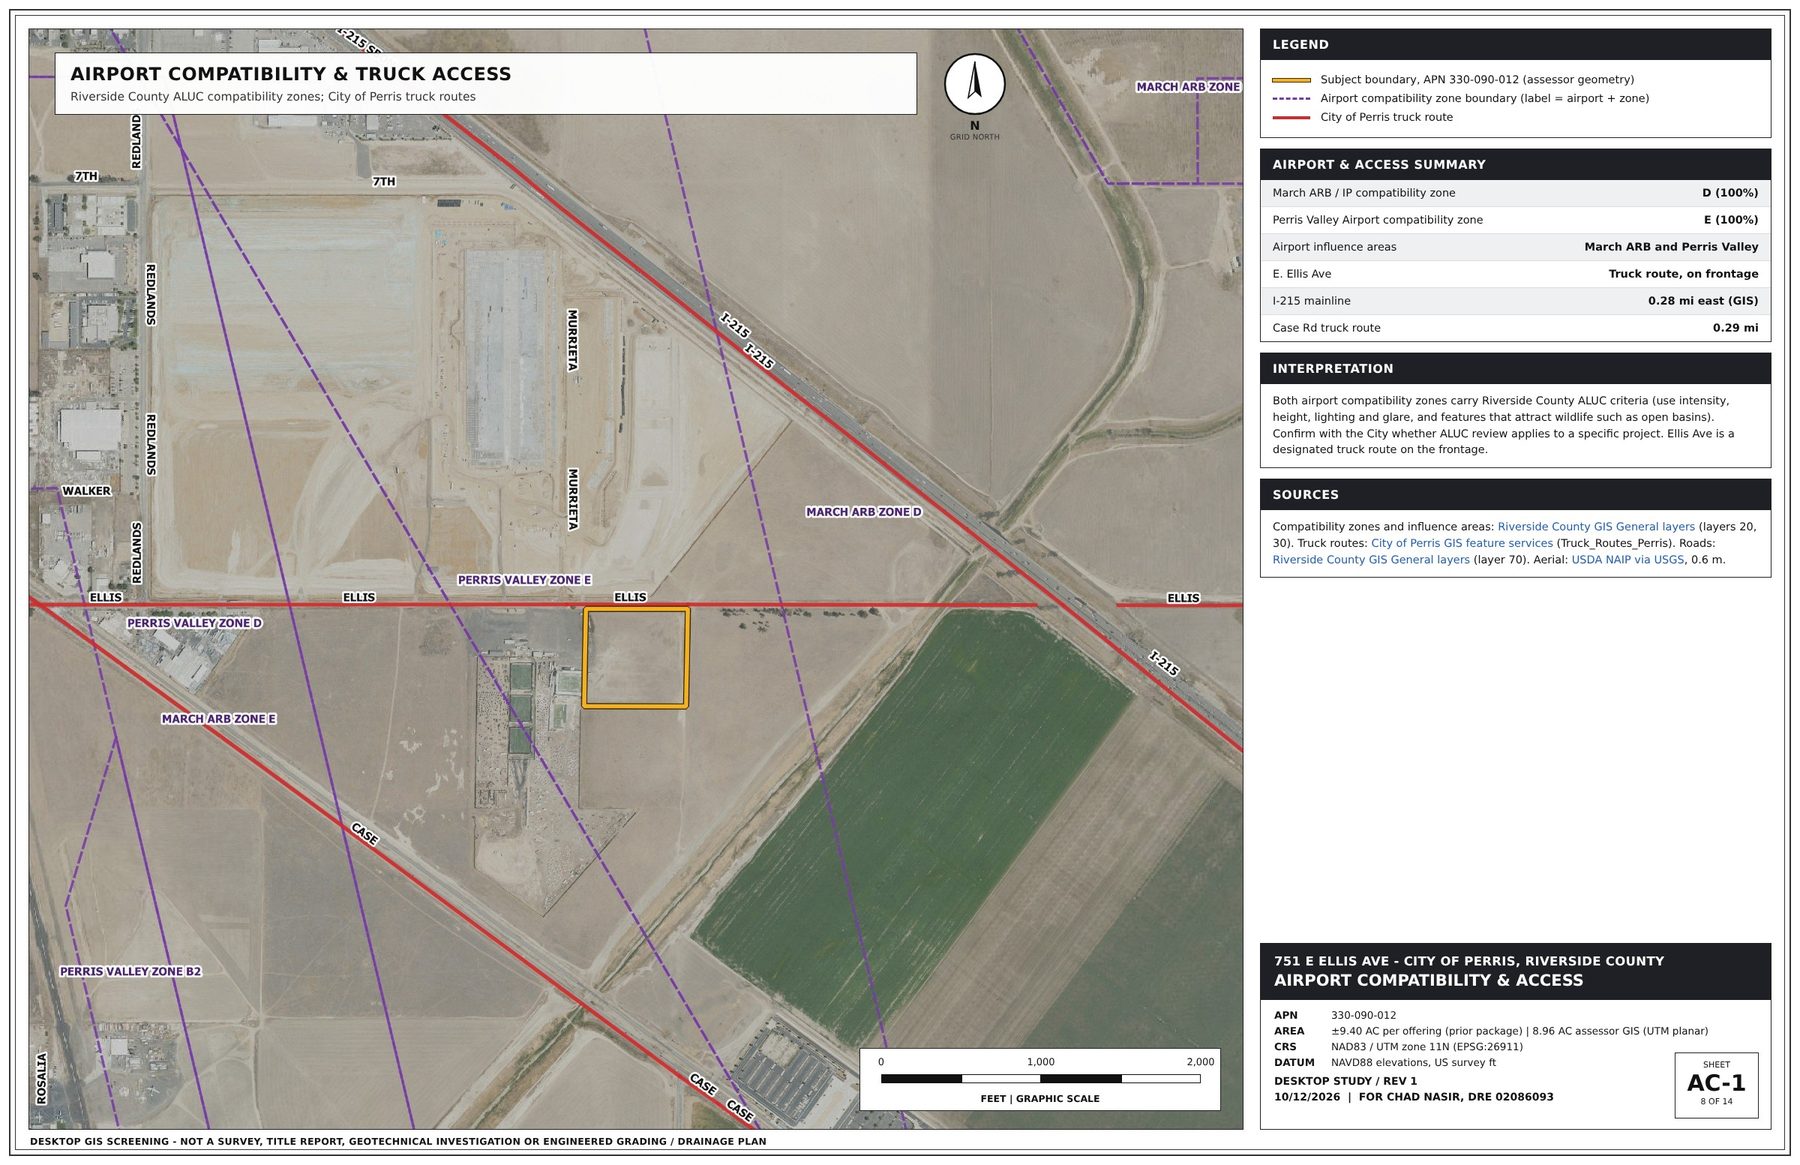Select the 'MARCH ARB ZONE D' map label
The image size is (1800, 1165).
[x=864, y=512]
